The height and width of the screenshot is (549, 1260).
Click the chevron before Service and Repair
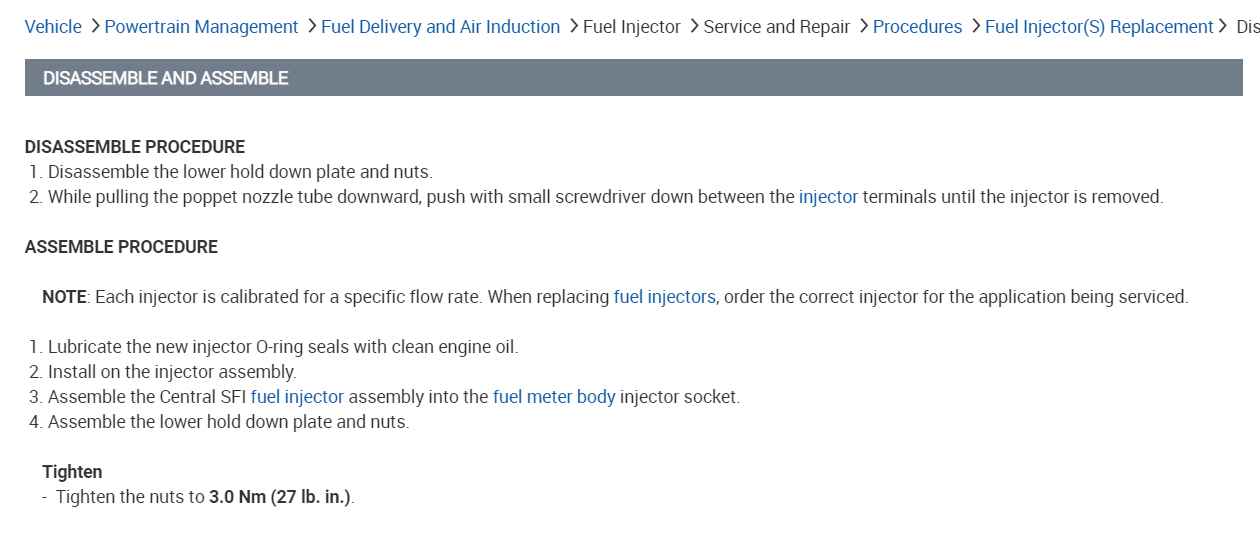(693, 26)
